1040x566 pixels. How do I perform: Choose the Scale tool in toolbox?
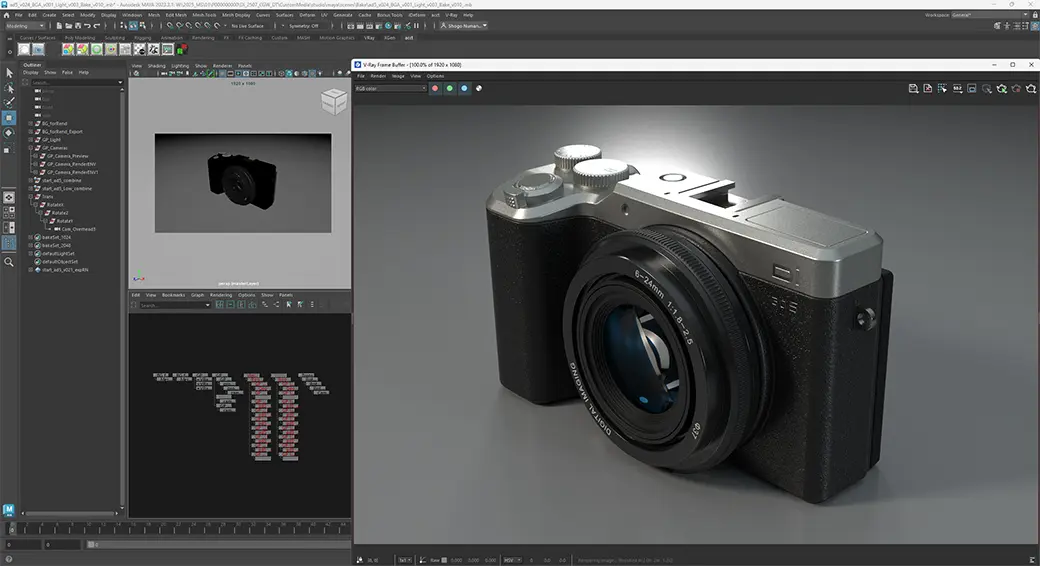pos(9,149)
